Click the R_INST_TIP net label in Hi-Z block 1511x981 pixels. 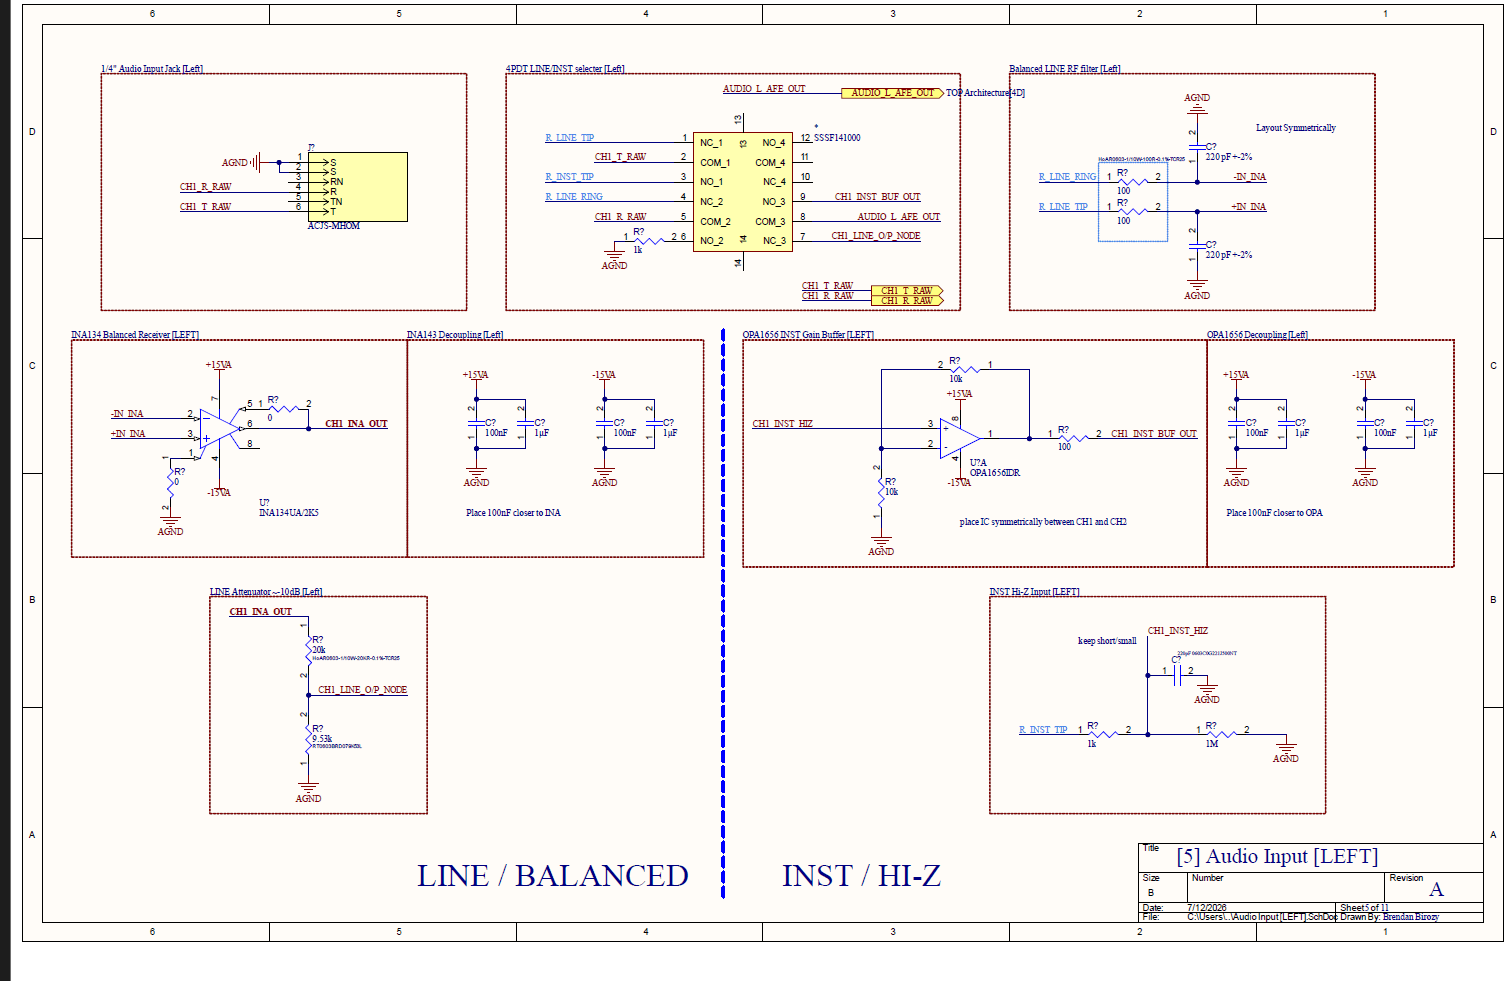(1043, 730)
